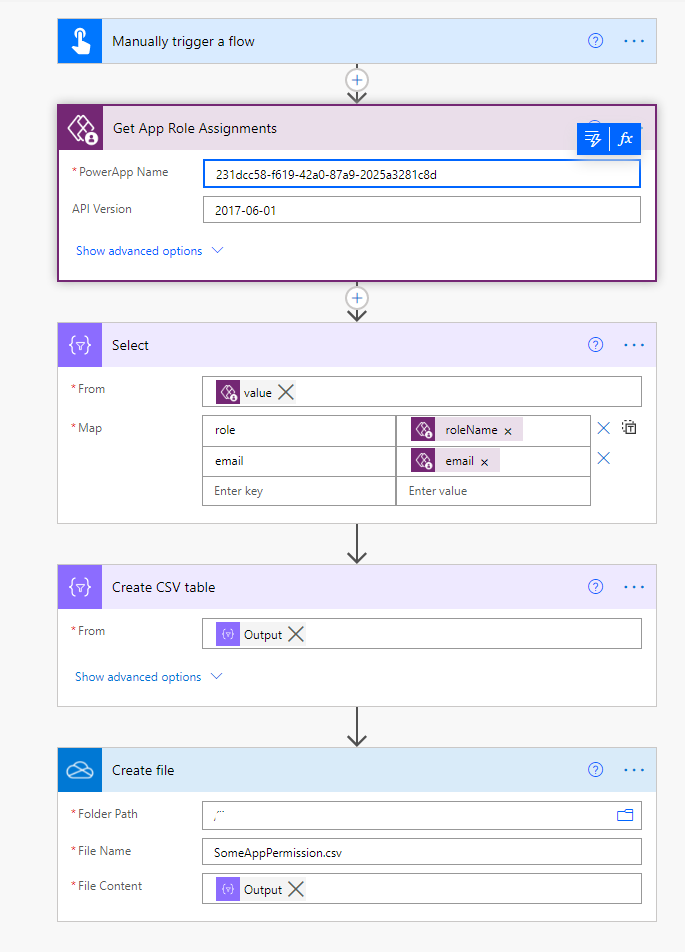Expand advanced options in Get App Role Assignments
This screenshot has height=952, width=685.
(149, 251)
